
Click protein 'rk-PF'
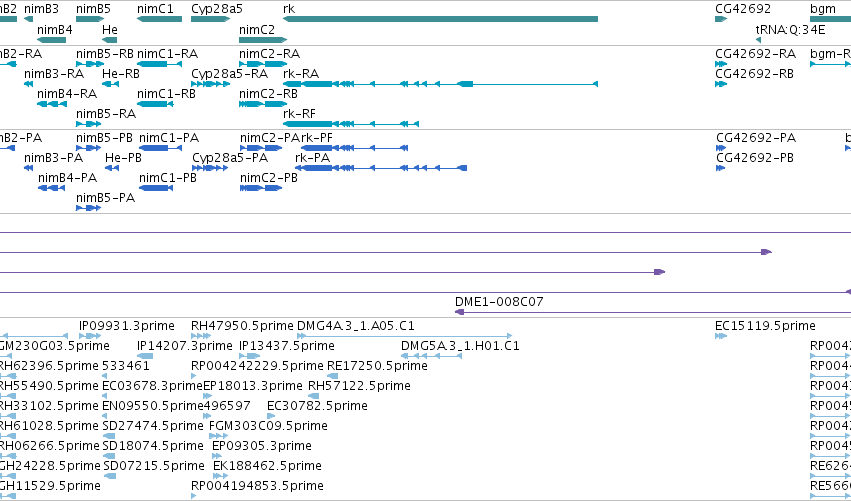point(354,148)
